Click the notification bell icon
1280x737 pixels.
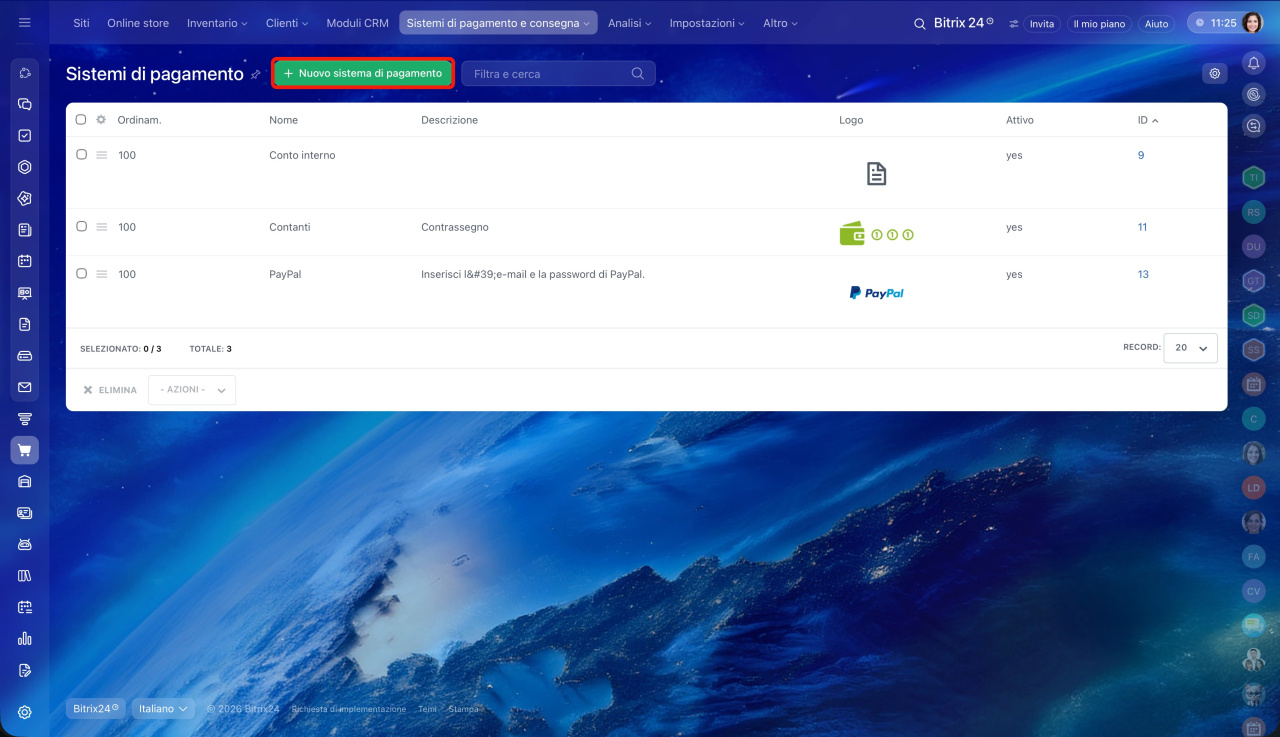1253,63
